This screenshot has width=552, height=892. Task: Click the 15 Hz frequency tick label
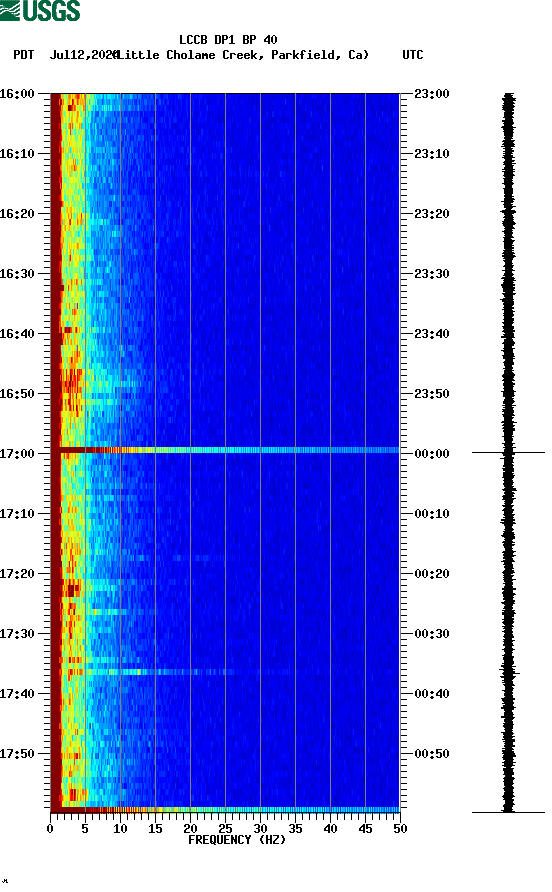(155, 829)
